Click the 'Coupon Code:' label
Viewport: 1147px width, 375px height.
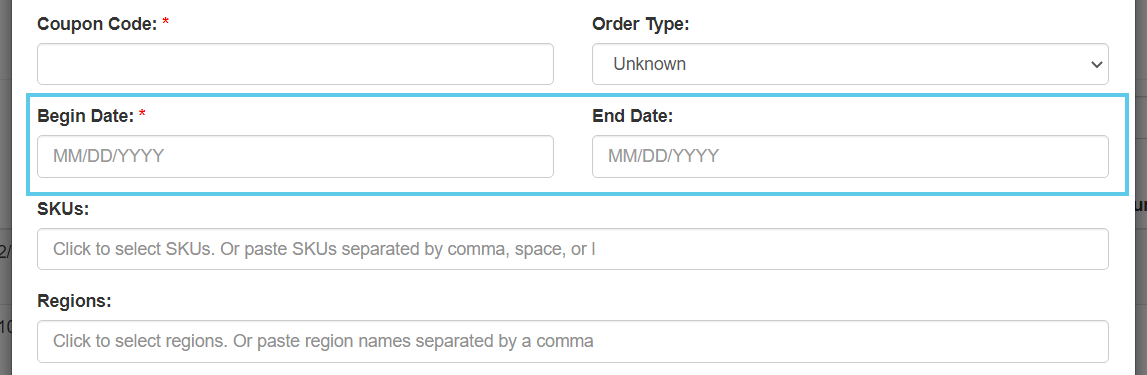coord(97,24)
